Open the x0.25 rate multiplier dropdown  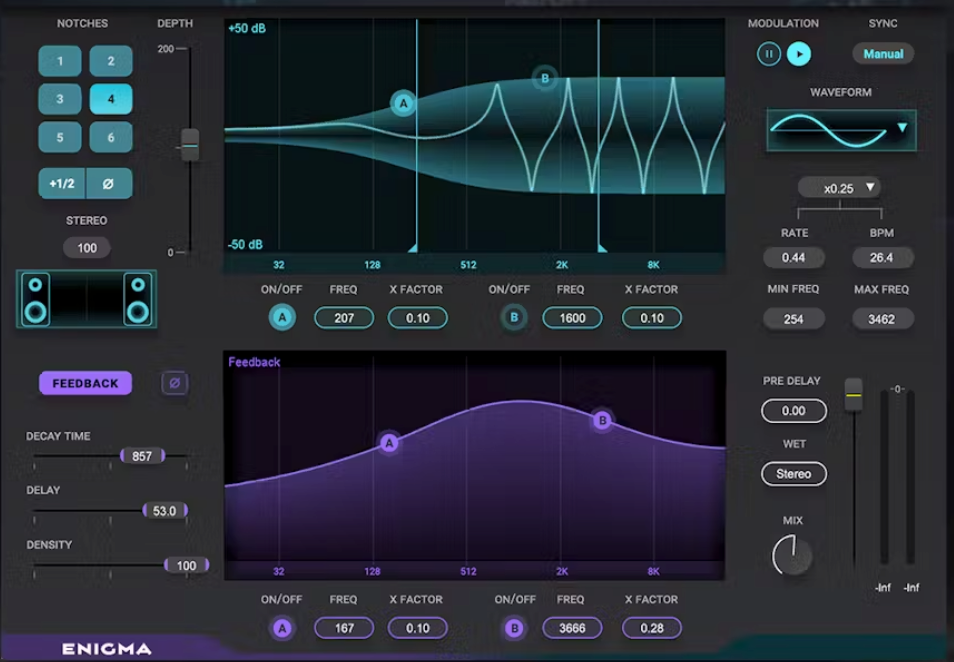pyautogui.click(x=839, y=187)
